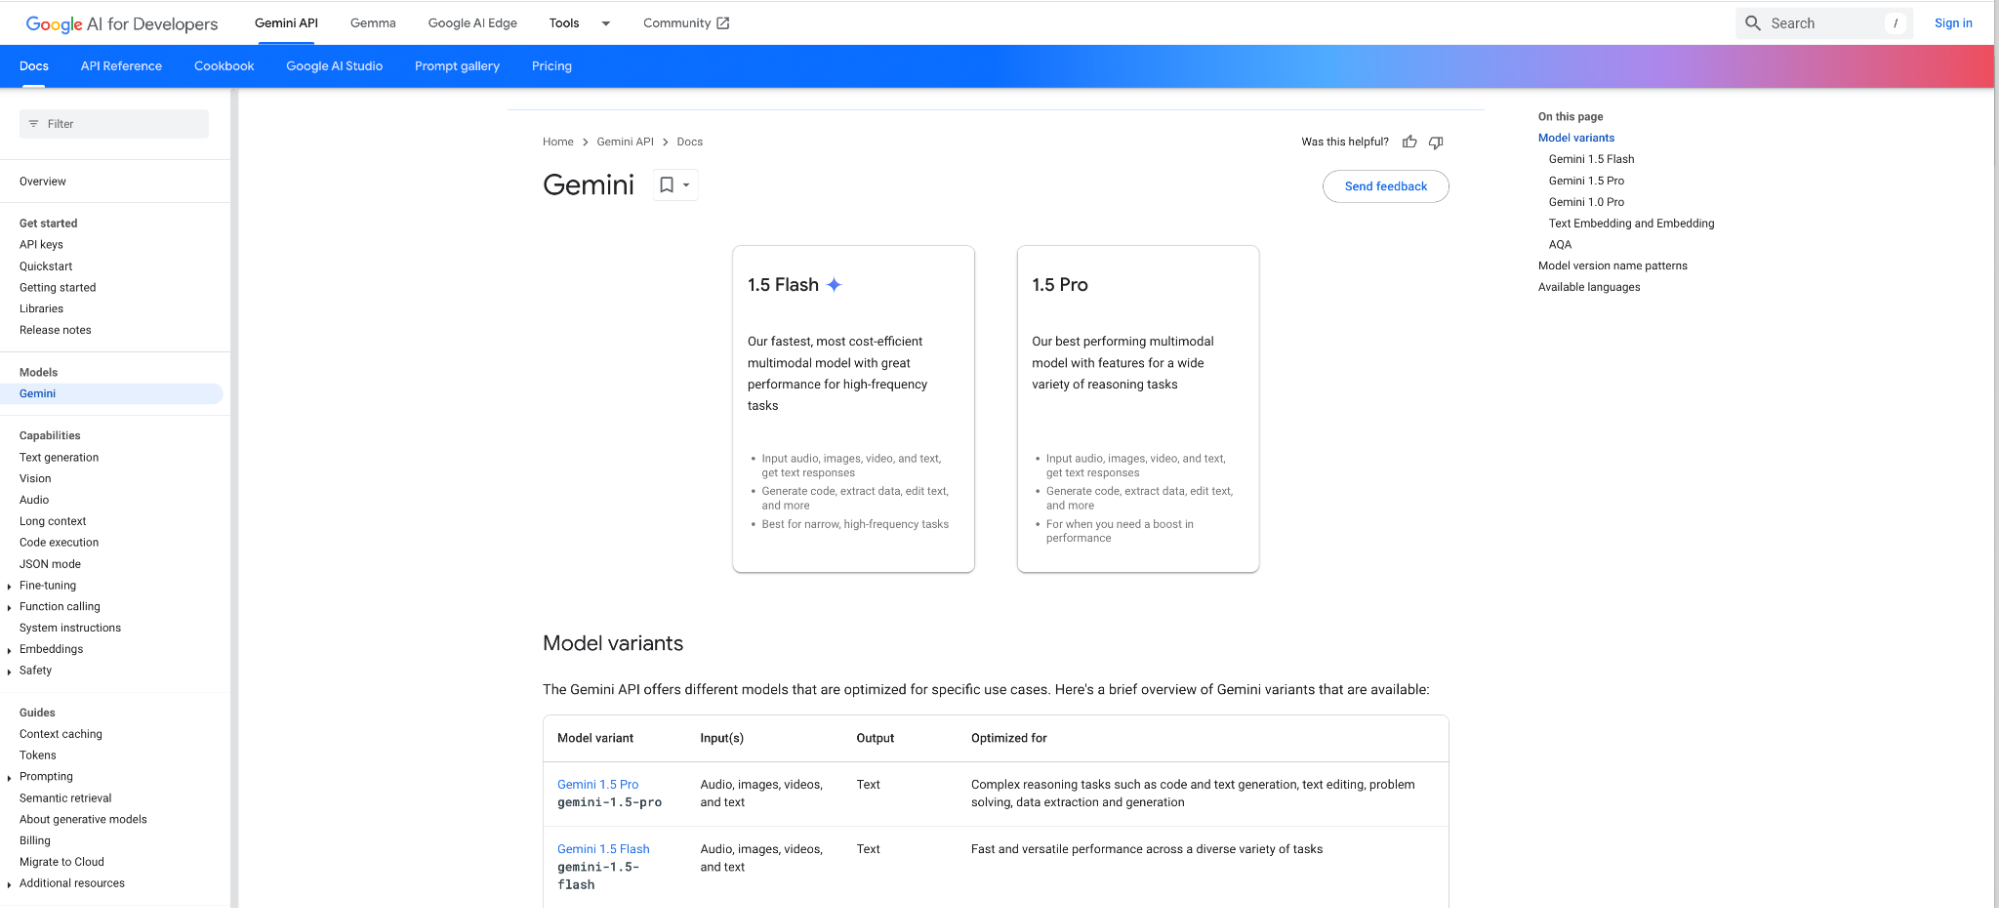
Task: Jump to Gemini 1.5 Pro in page outline
Action: point(1586,181)
